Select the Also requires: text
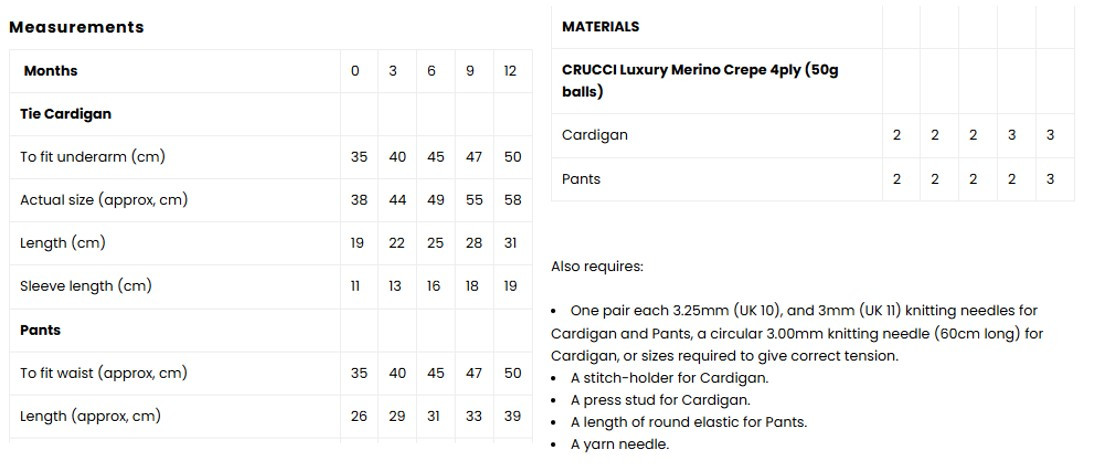This screenshot has height=466, width=1095. pos(597,267)
